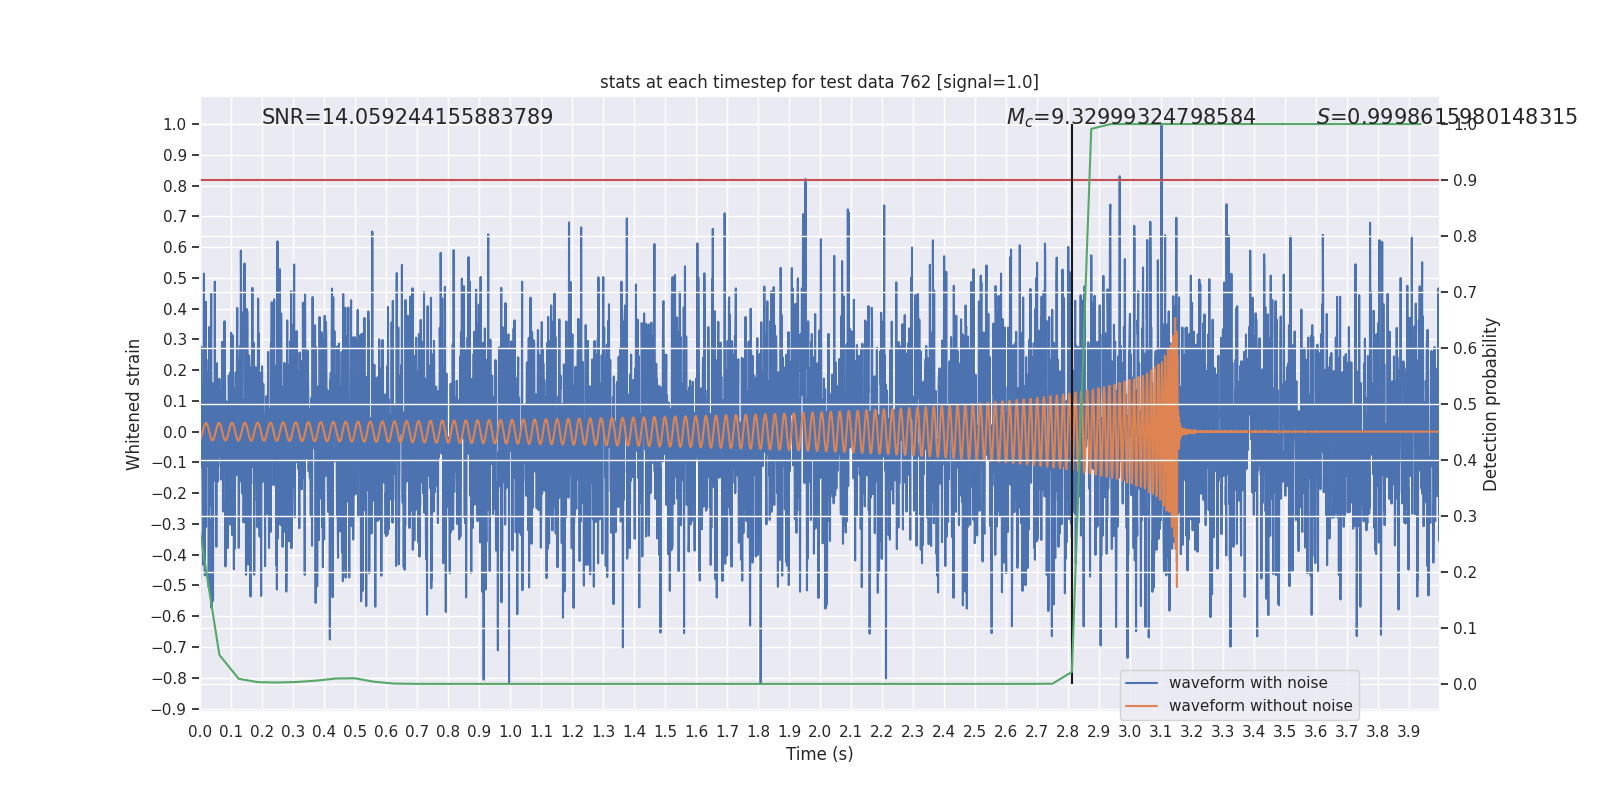This screenshot has width=1600, height=800.
Task: Click the S=0.9998615980148315 annotation
Action: [x=1447, y=117]
